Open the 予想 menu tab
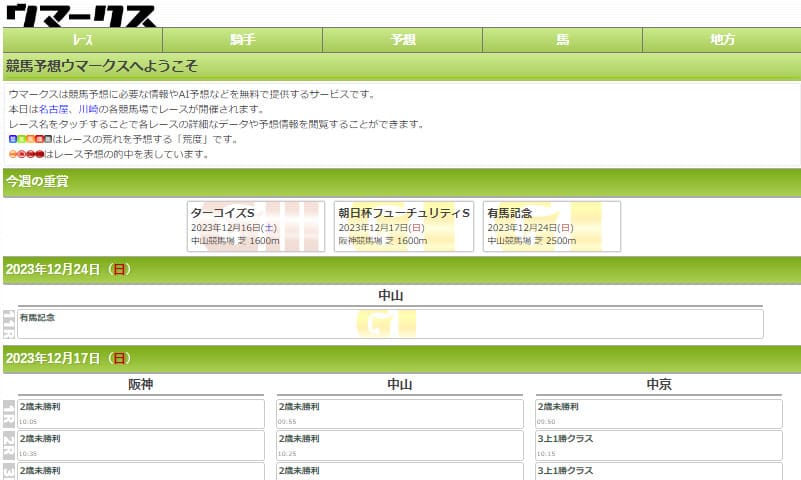This screenshot has width=801, height=480. click(403, 40)
